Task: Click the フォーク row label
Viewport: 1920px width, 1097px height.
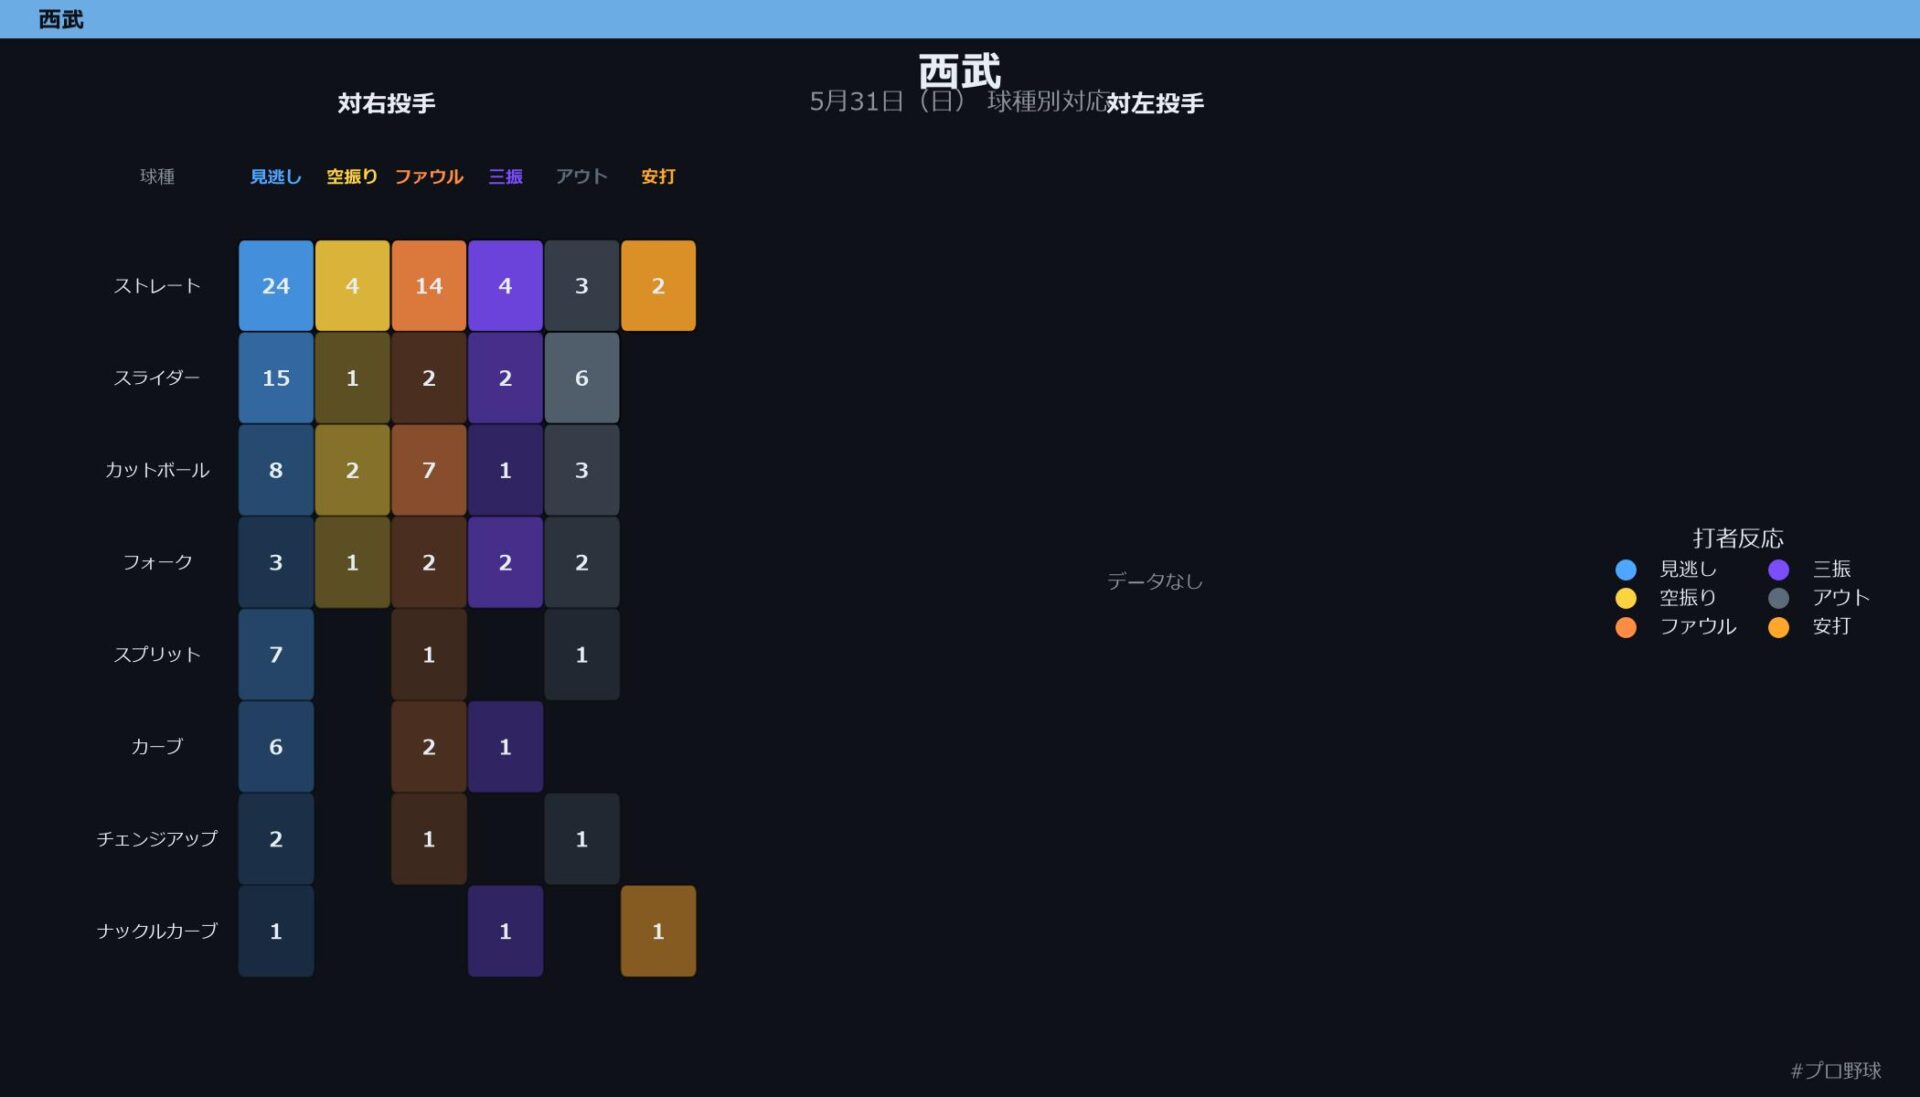Action: pyautogui.click(x=157, y=562)
